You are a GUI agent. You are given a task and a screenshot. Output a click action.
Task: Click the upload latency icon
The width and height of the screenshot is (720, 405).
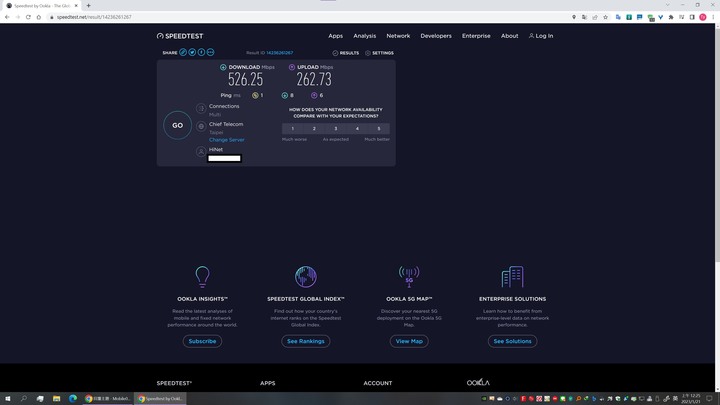click(314, 96)
